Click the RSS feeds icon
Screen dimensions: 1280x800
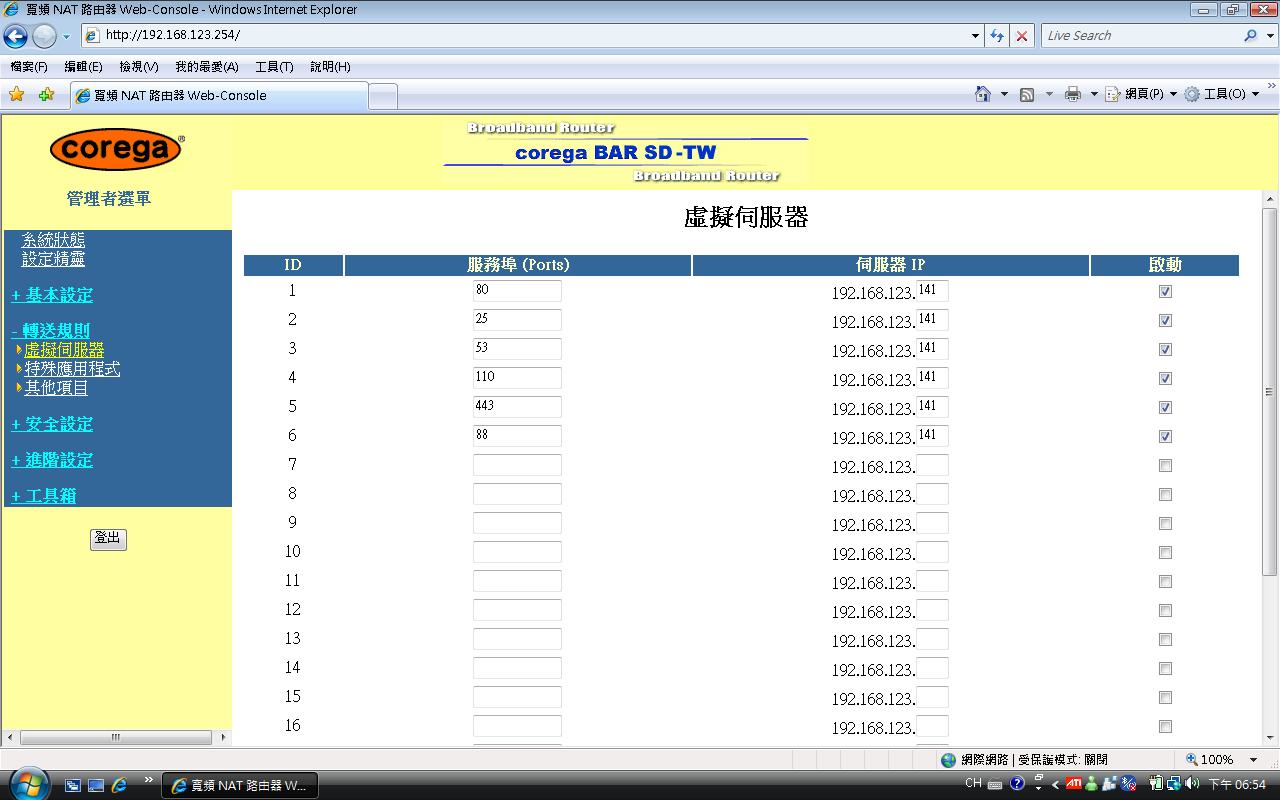(x=1027, y=94)
